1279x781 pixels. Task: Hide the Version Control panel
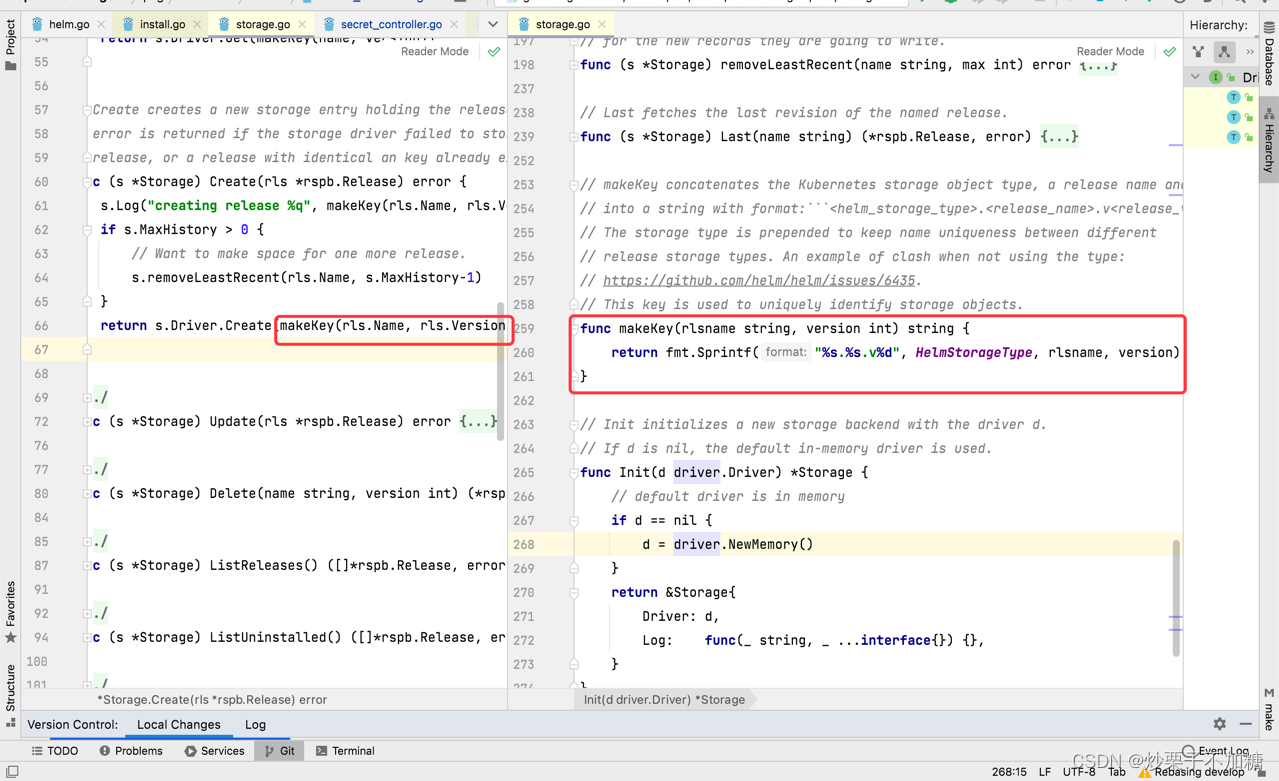1245,724
